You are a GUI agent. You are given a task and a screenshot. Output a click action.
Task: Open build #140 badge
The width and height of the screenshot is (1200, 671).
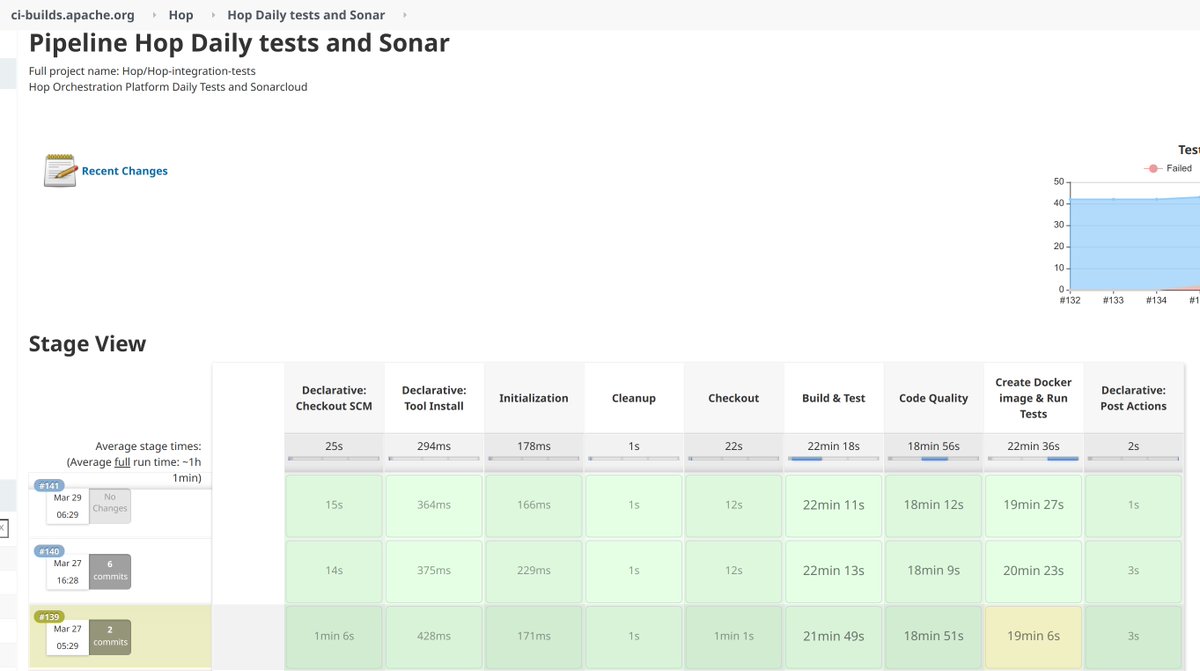(x=50, y=551)
